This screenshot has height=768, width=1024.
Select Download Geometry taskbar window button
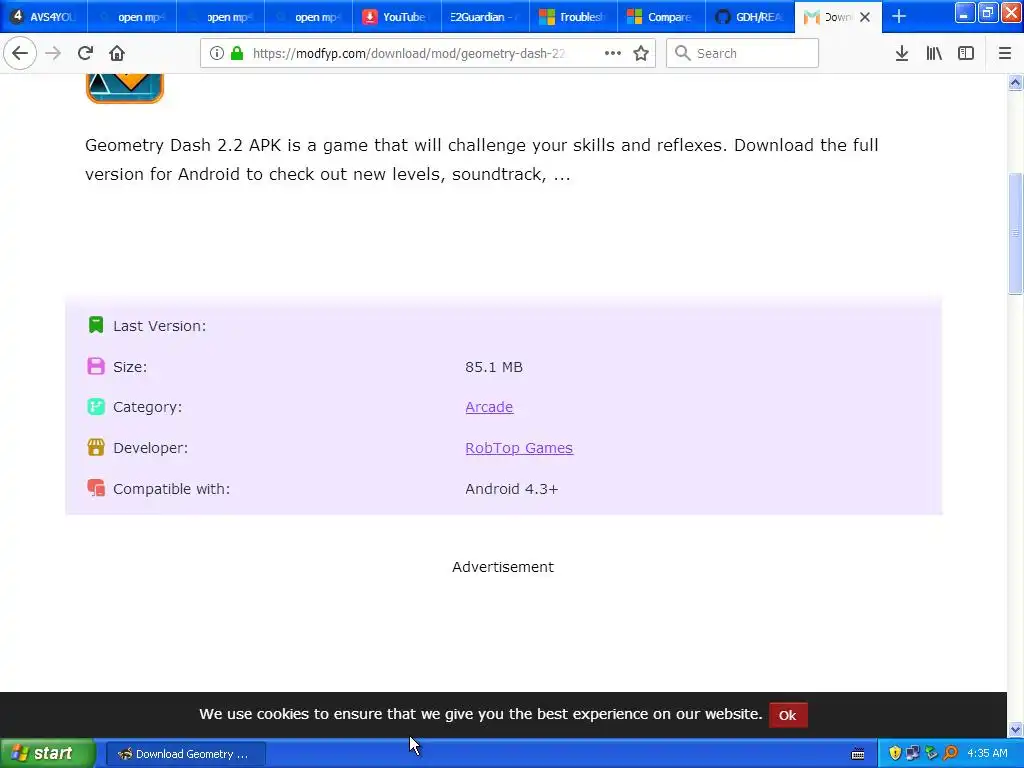186,754
